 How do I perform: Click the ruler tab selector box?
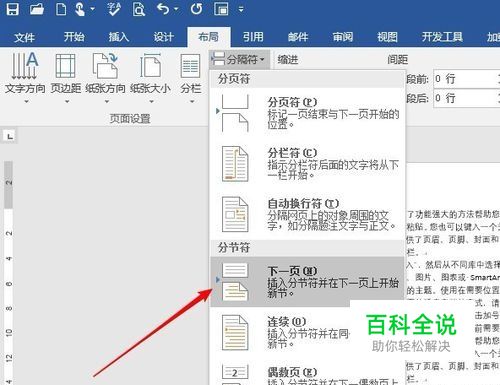[9, 136]
